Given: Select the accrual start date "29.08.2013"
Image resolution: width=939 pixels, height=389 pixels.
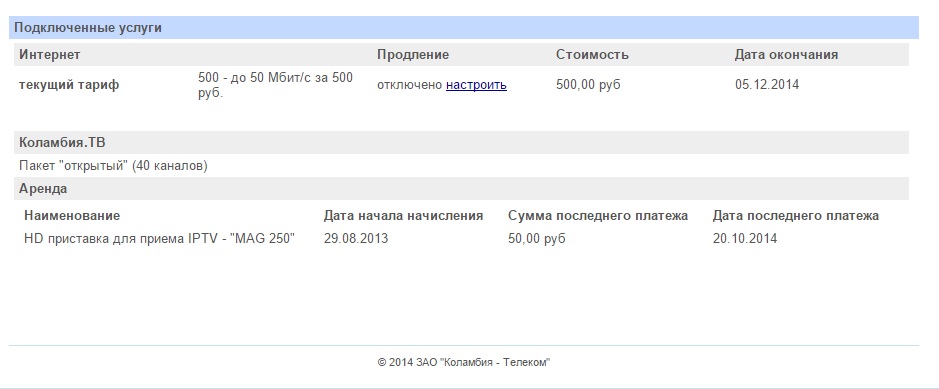Looking at the screenshot, I should tap(356, 239).
